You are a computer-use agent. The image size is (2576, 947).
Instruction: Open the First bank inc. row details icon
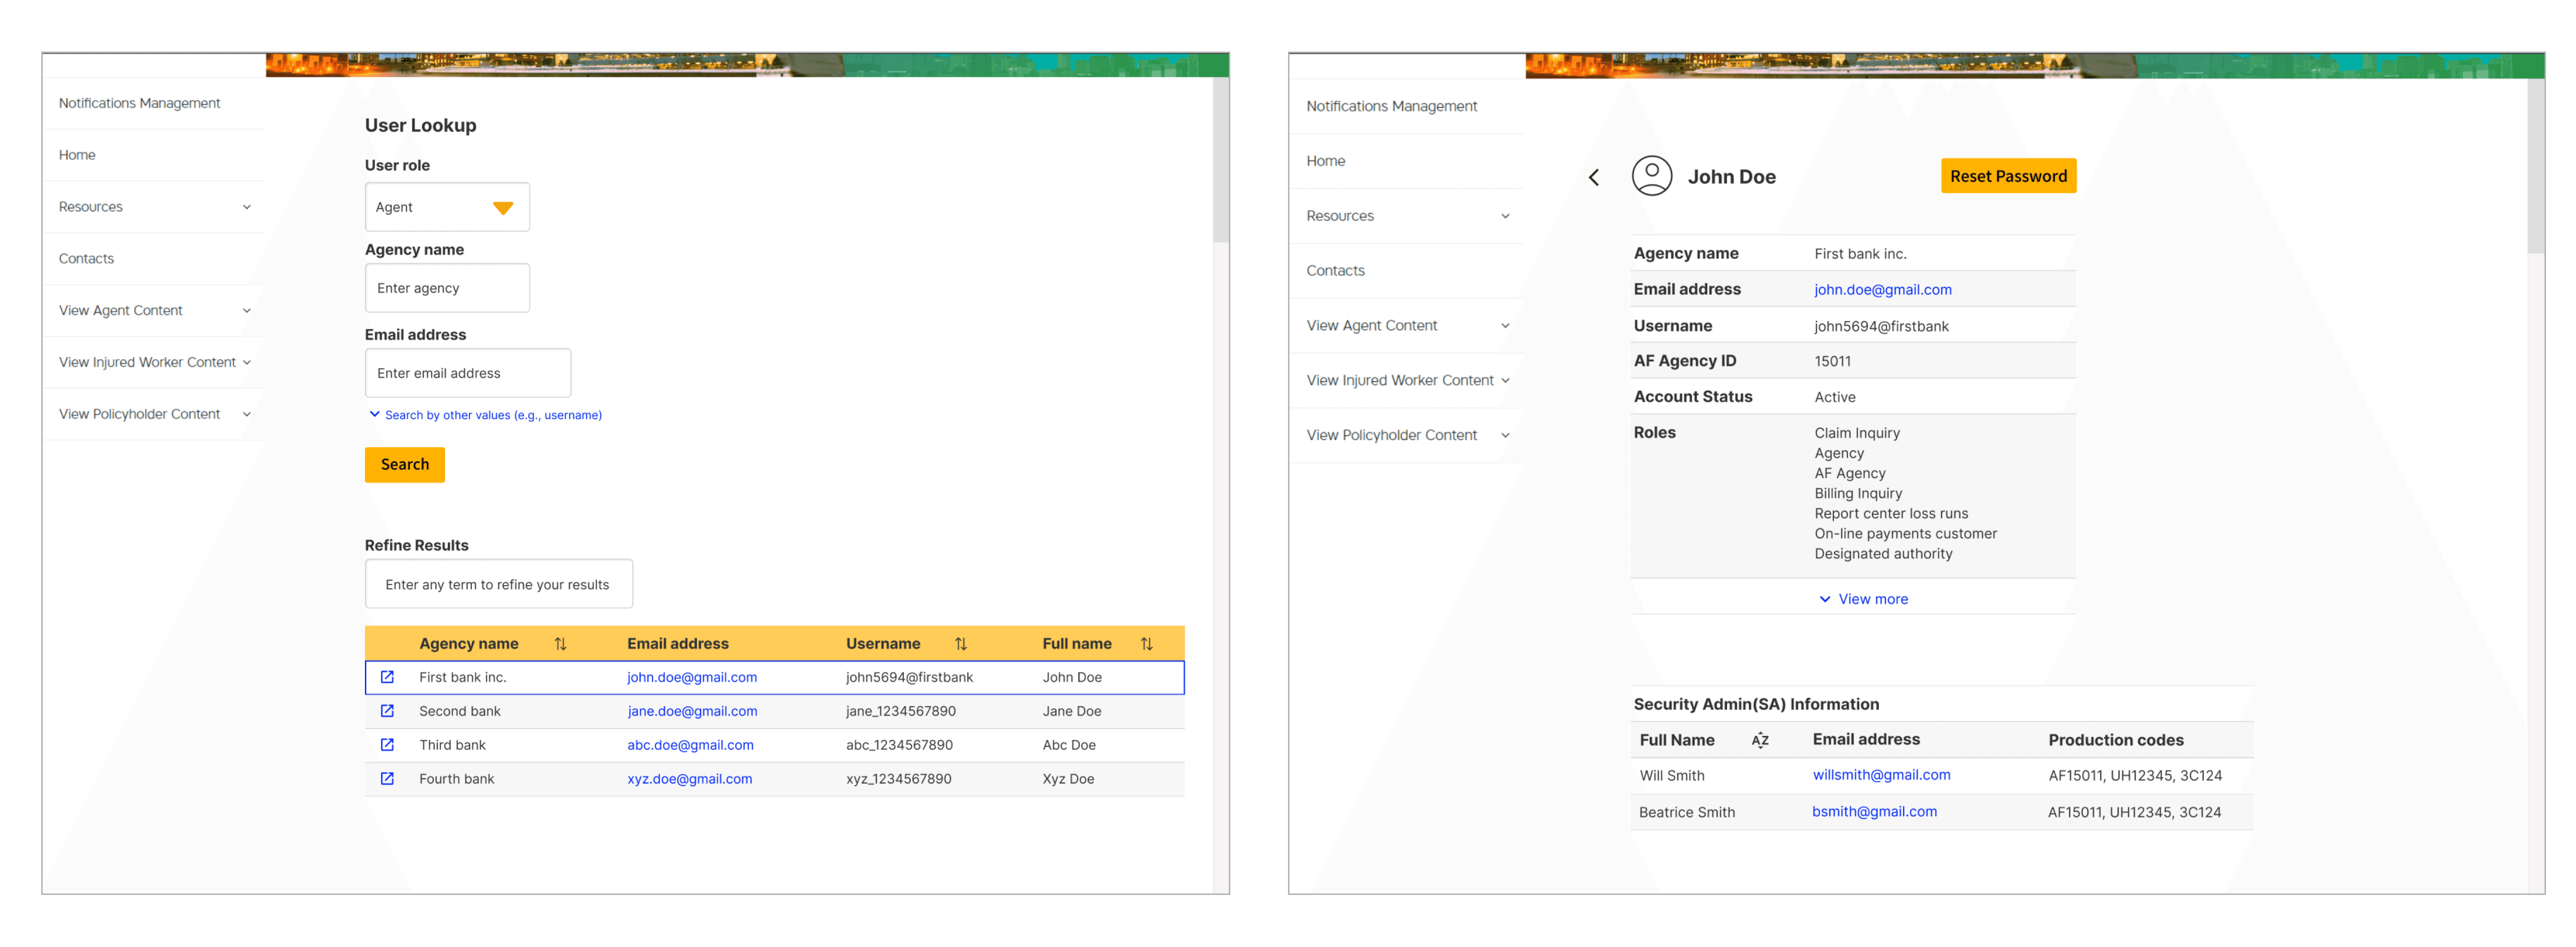[x=387, y=677]
